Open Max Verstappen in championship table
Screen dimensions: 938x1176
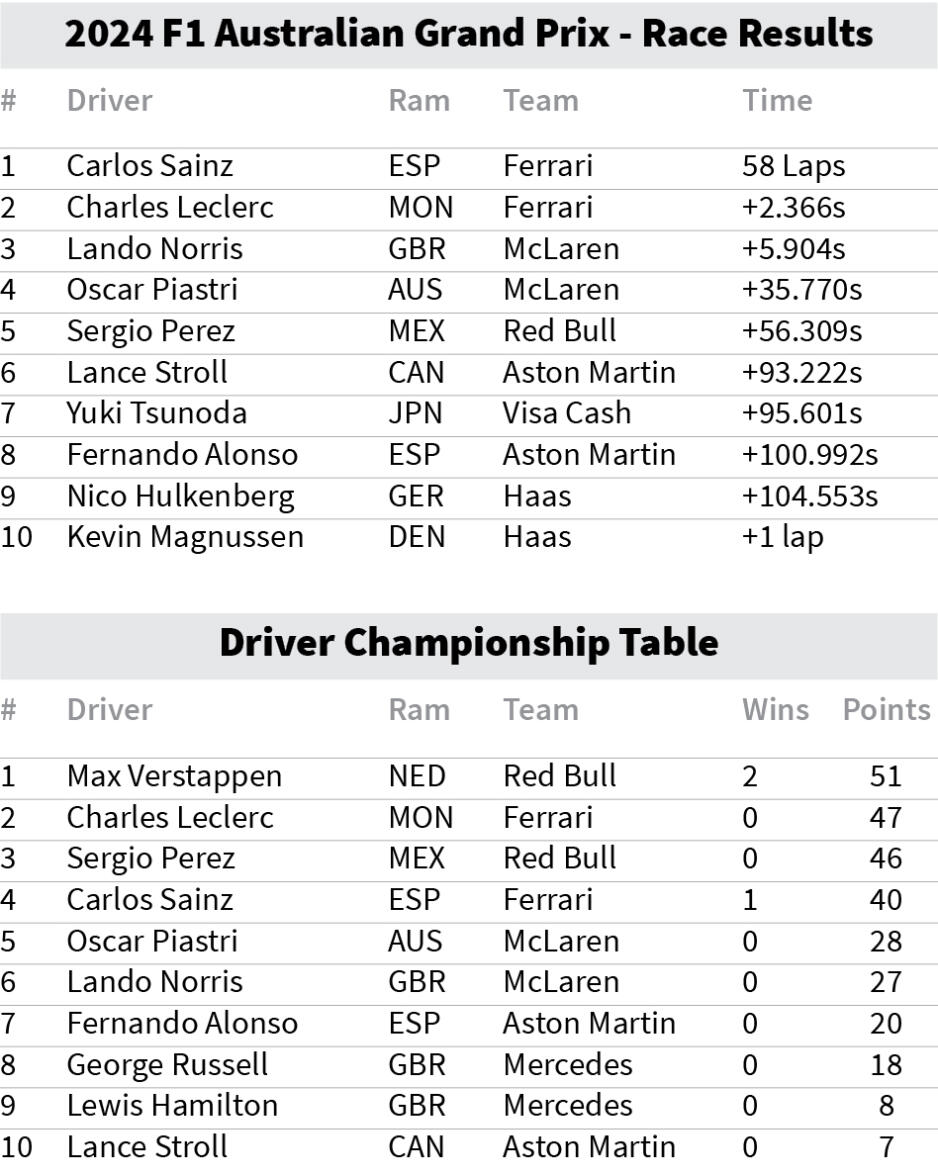click(x=174, y=776)
